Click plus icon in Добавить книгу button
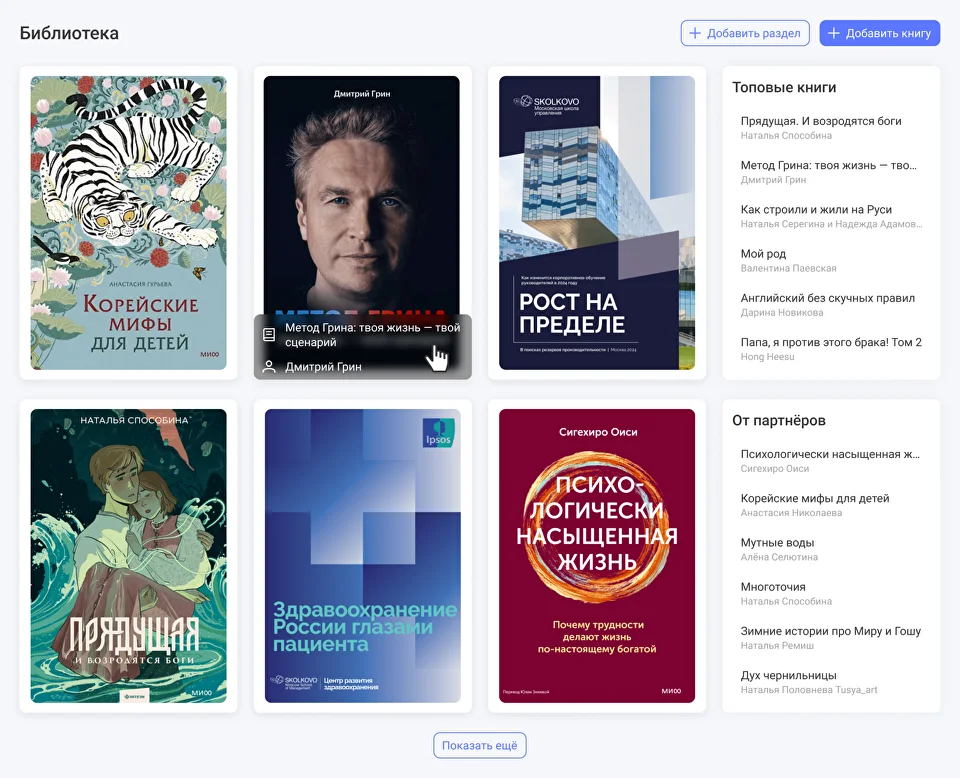Viewport: 960px width, 778px height. (x=834, y=33)
